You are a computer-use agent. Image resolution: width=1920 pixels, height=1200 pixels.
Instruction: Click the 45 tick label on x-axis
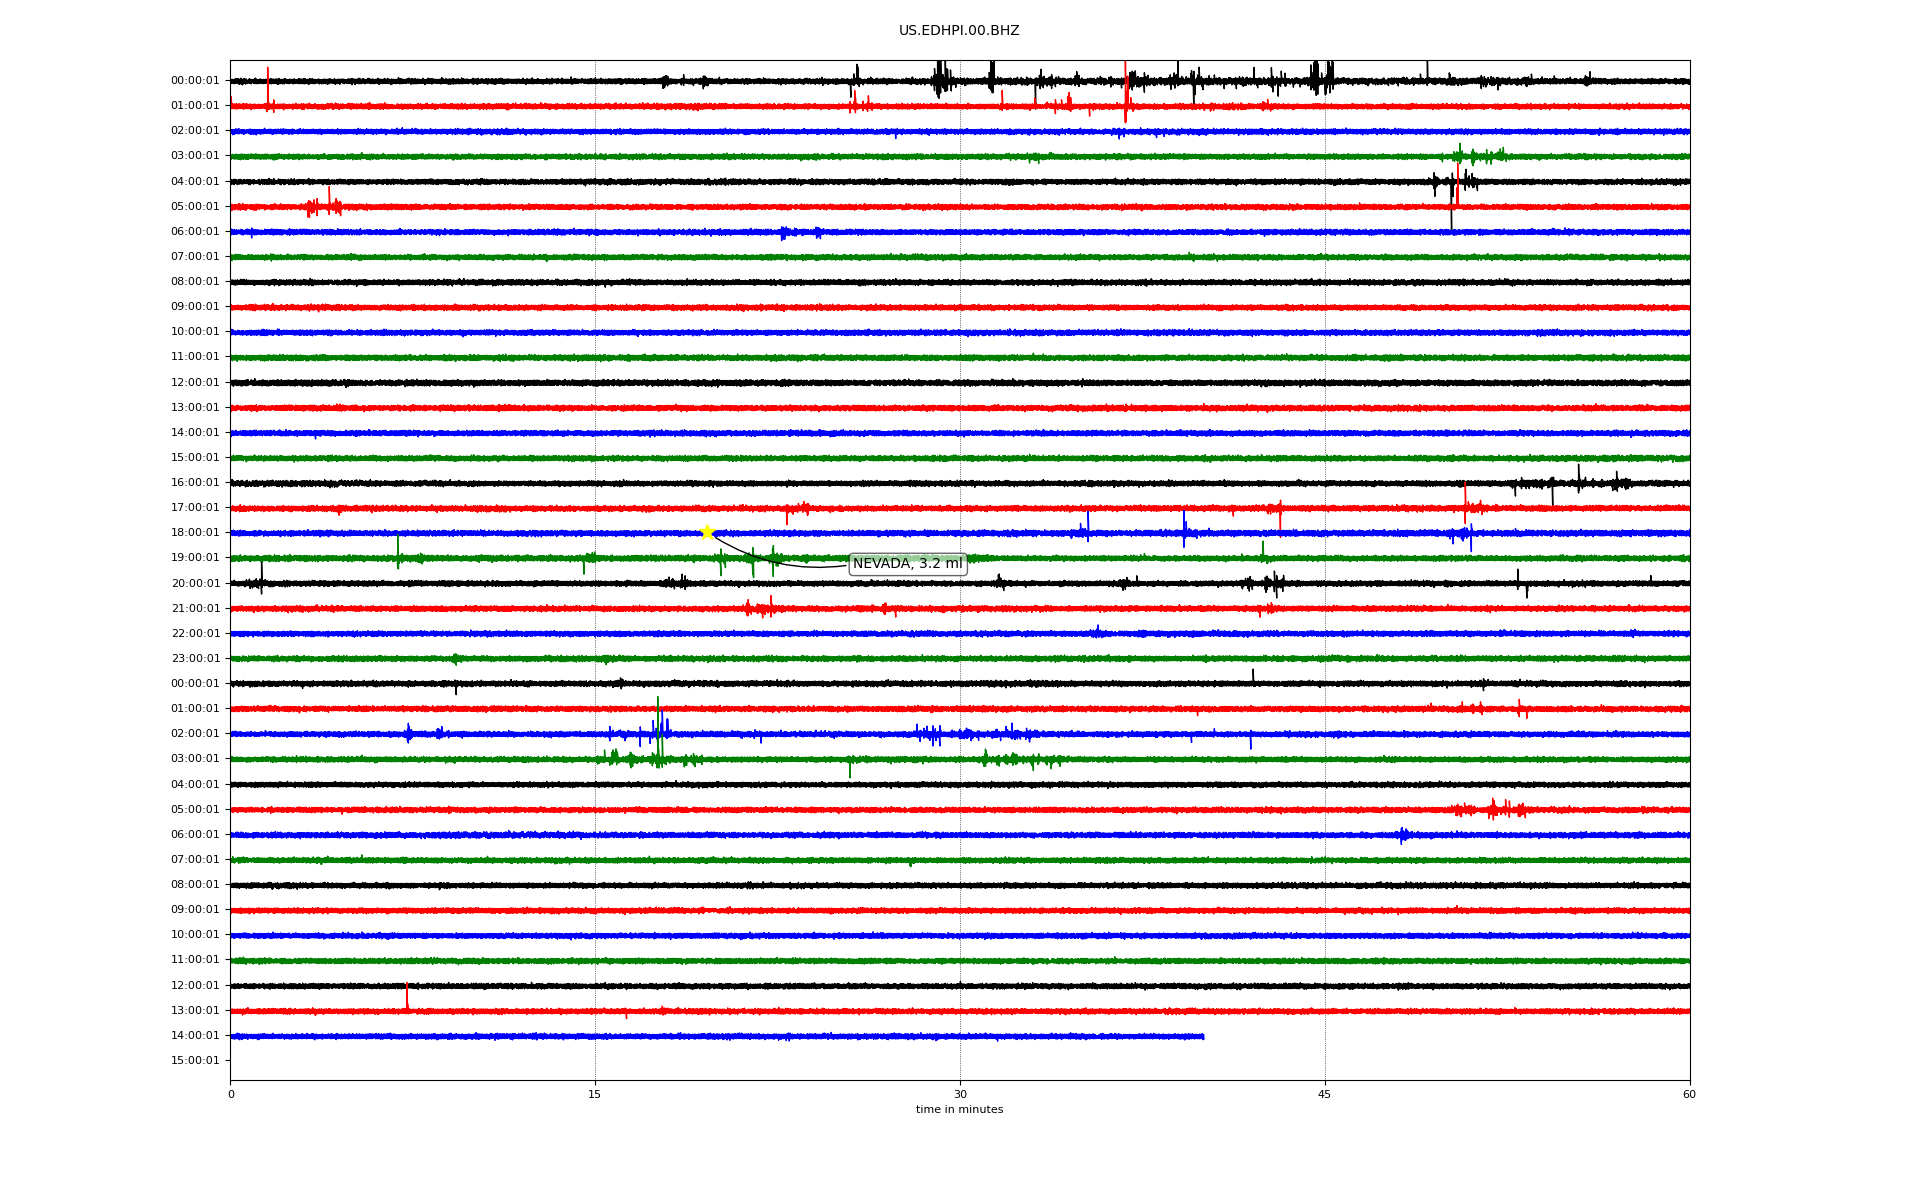click(x=1325, y=1094)
